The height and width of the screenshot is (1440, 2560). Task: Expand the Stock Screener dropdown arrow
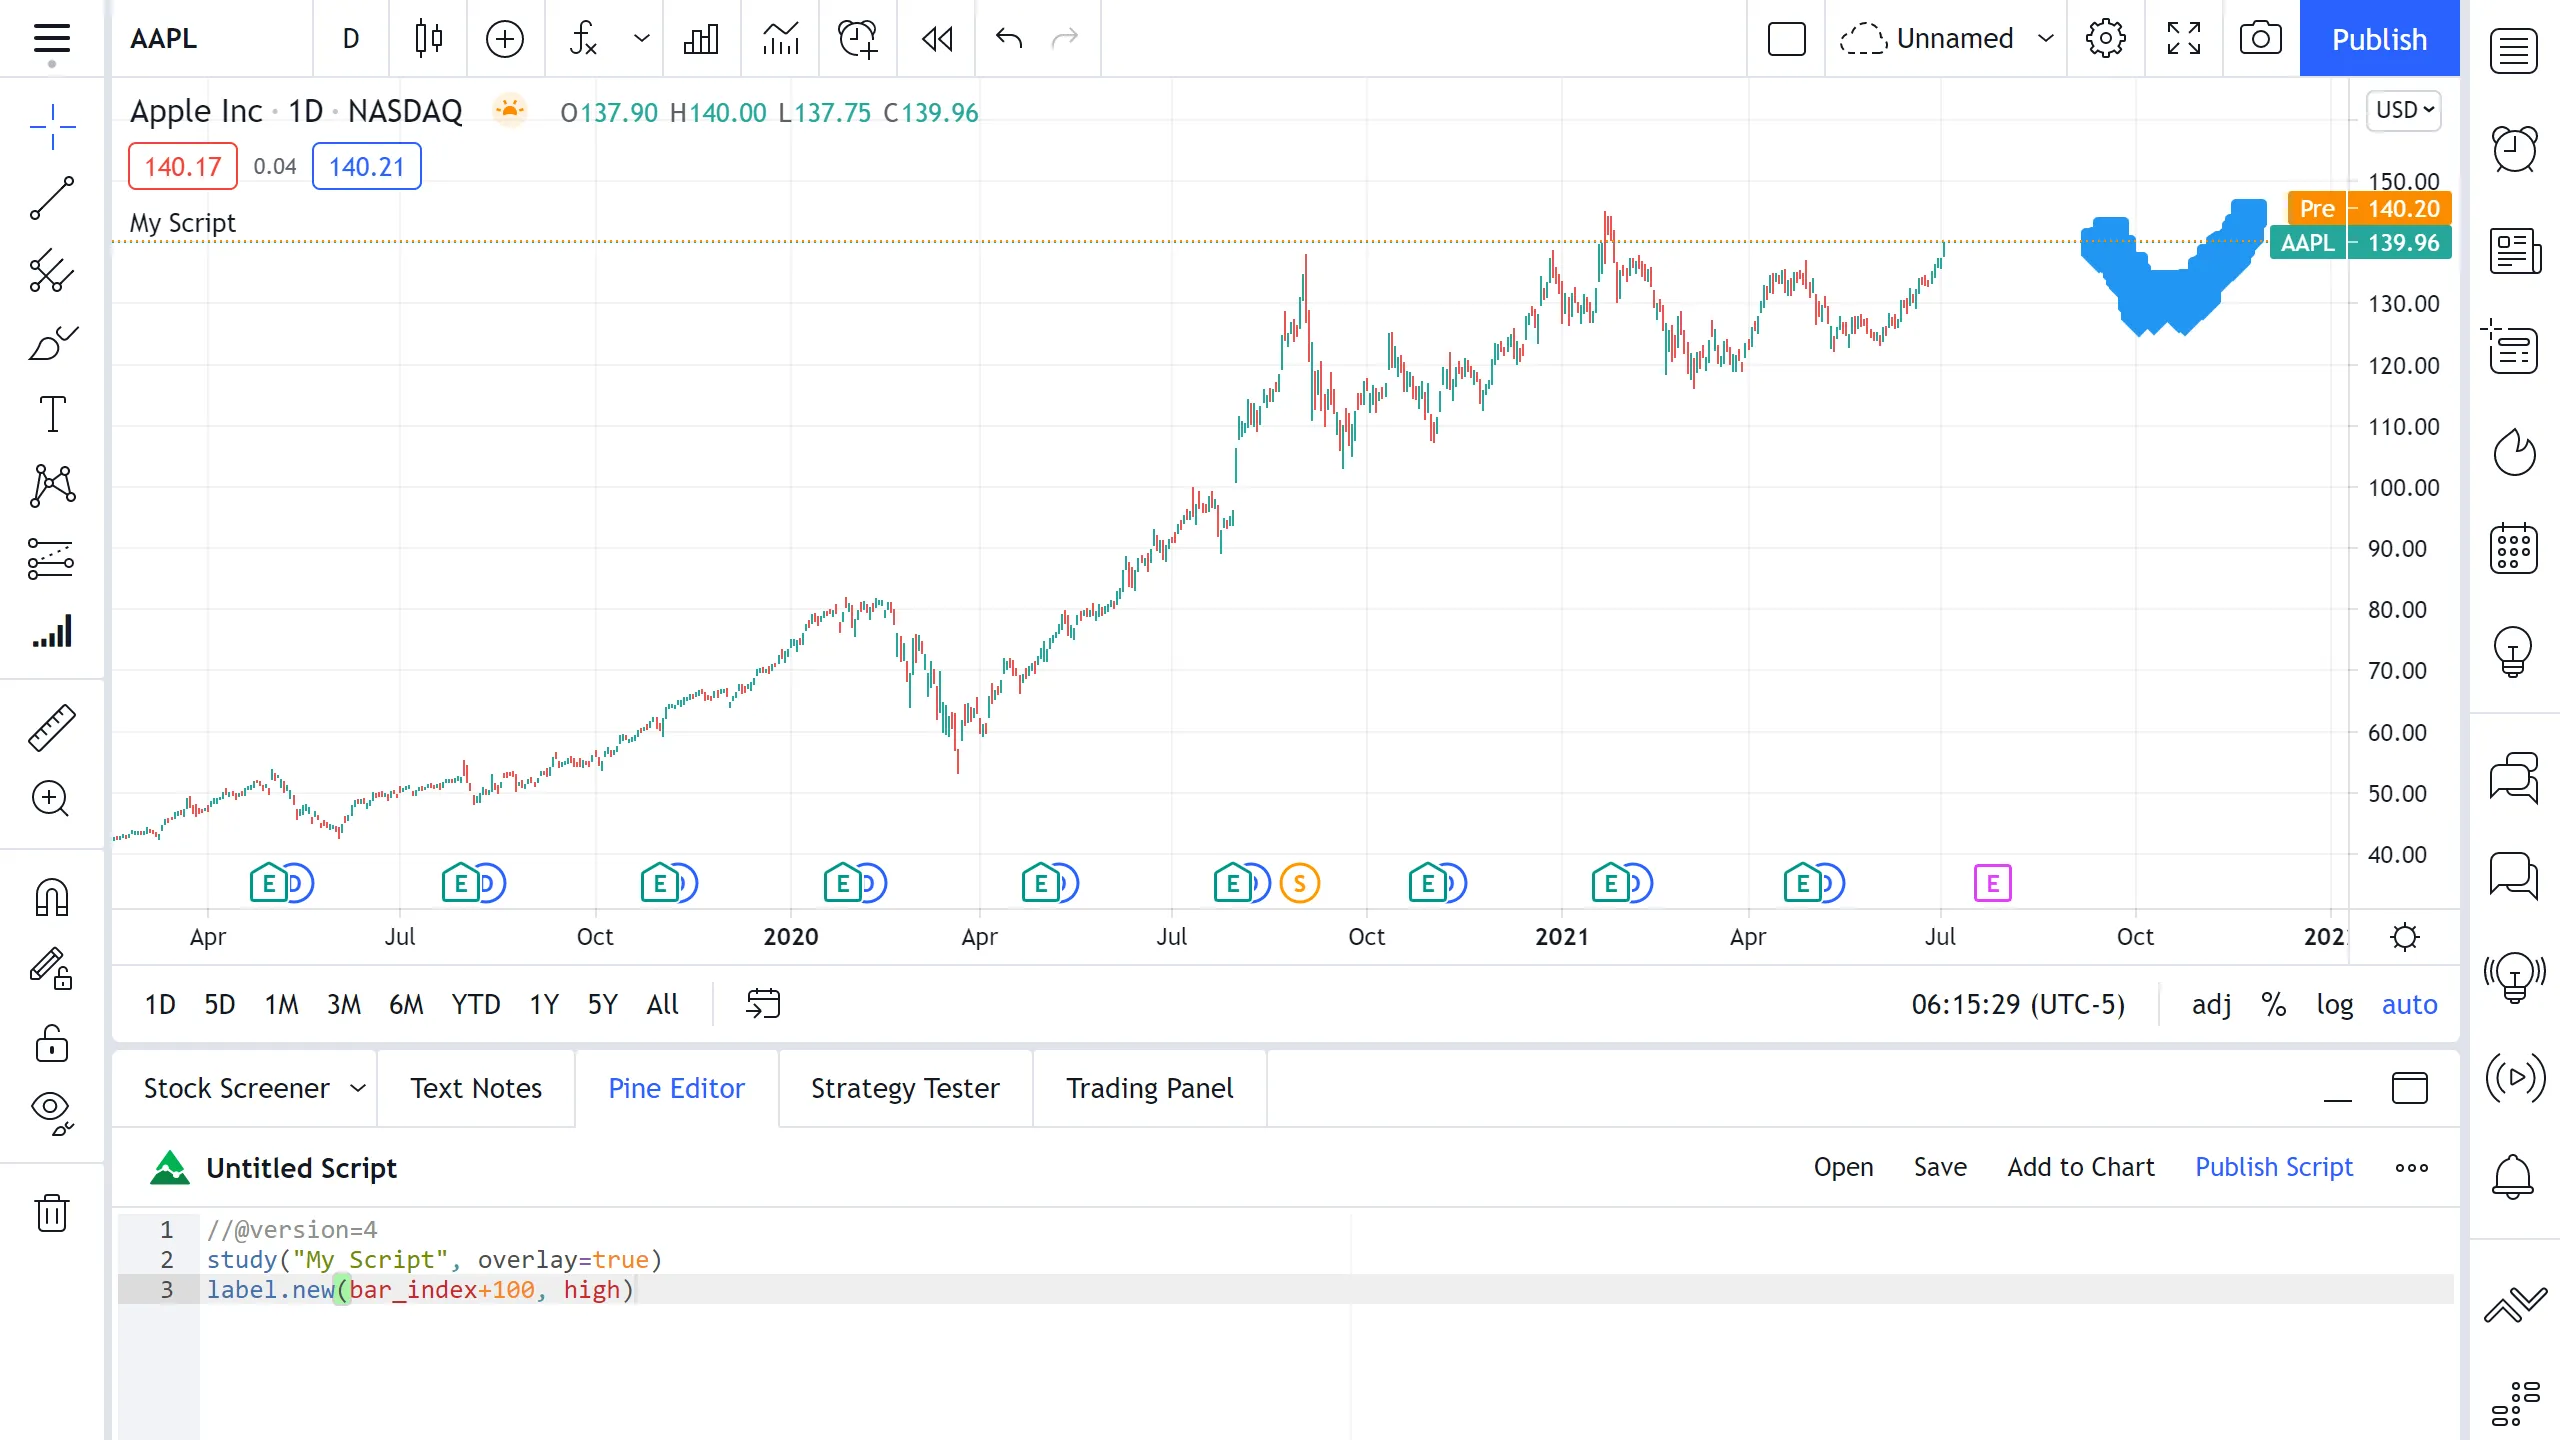click(358, 1088)
